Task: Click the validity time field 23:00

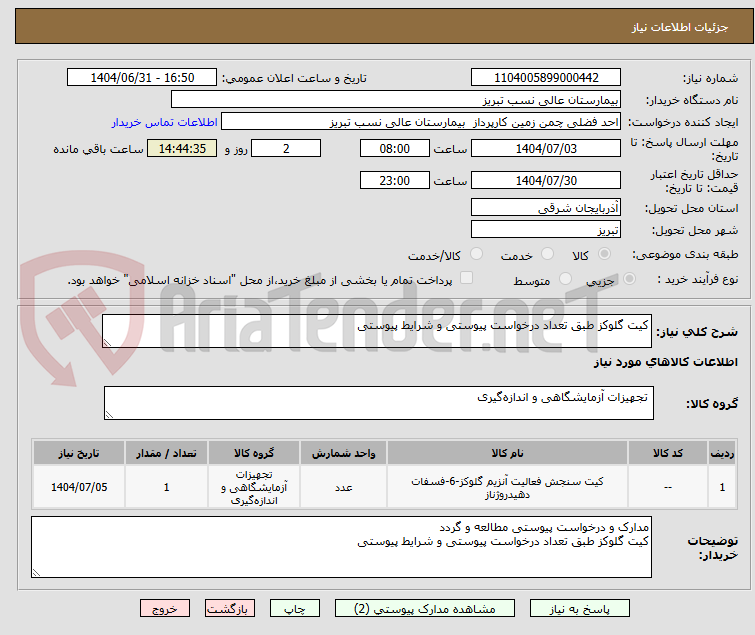Action: (394, 181)
